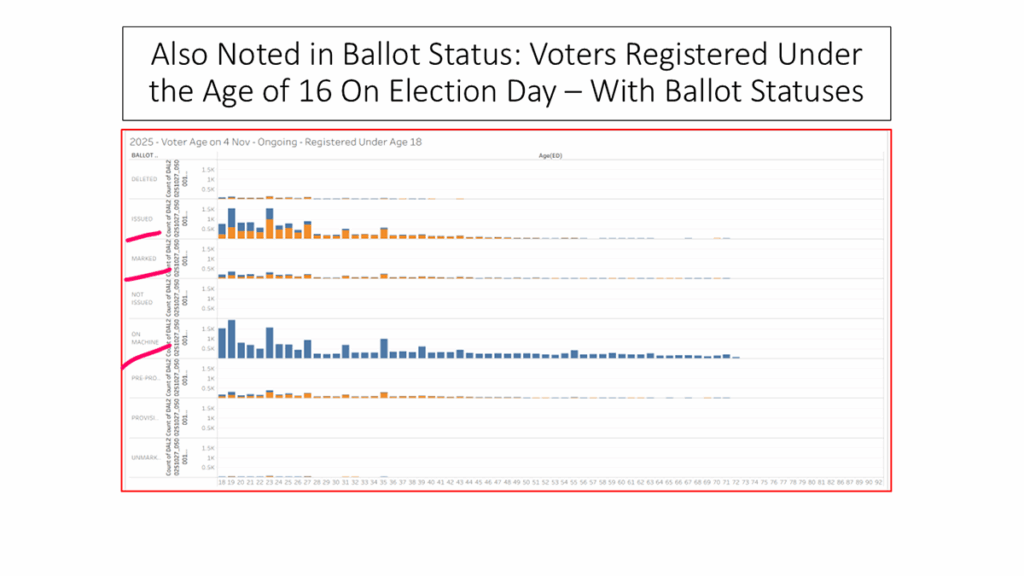Select the PROVISI row label
This screenshot has width=1024, height=576.
coord(143,418)
